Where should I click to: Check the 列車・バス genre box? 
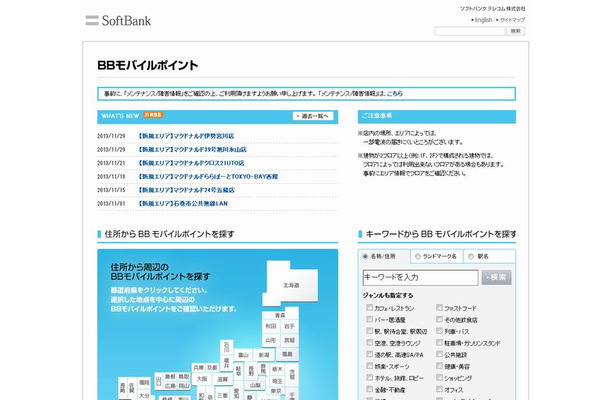pos(439,331)
